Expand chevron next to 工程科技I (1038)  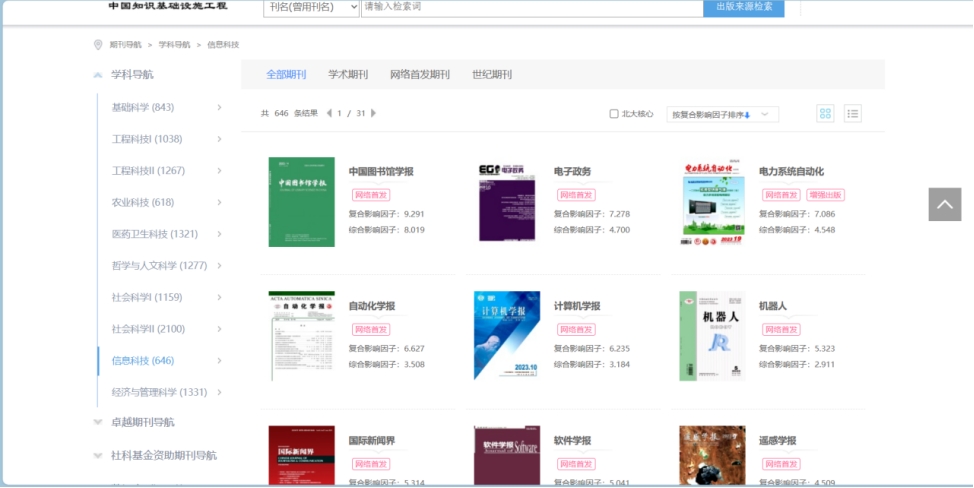(x=219, y=139)
